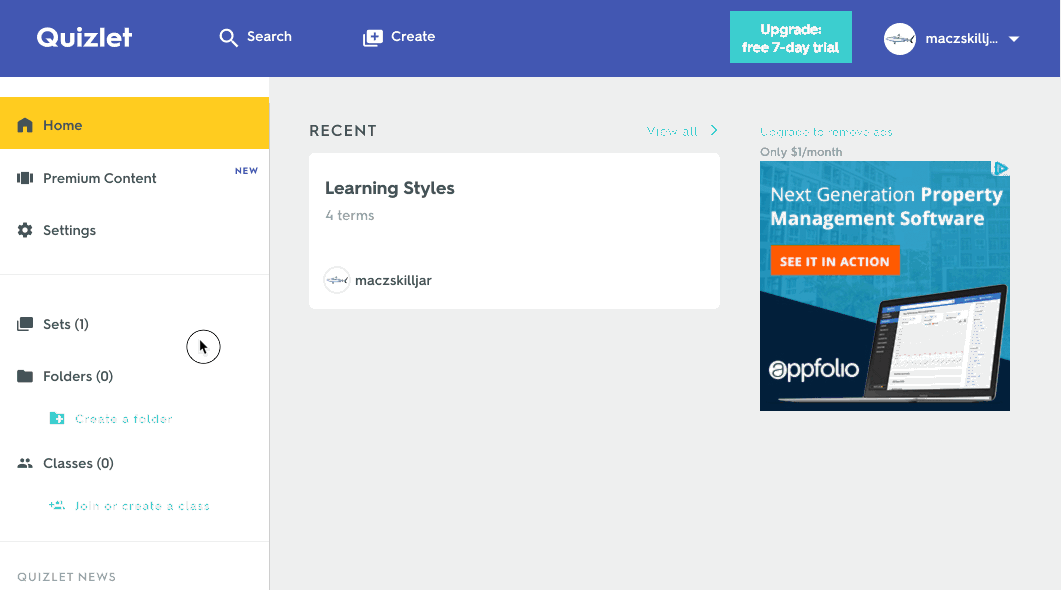The image size is (1061, 590).
Task: Click Upgrade free 7-day trial button
Action: (790, 38)
